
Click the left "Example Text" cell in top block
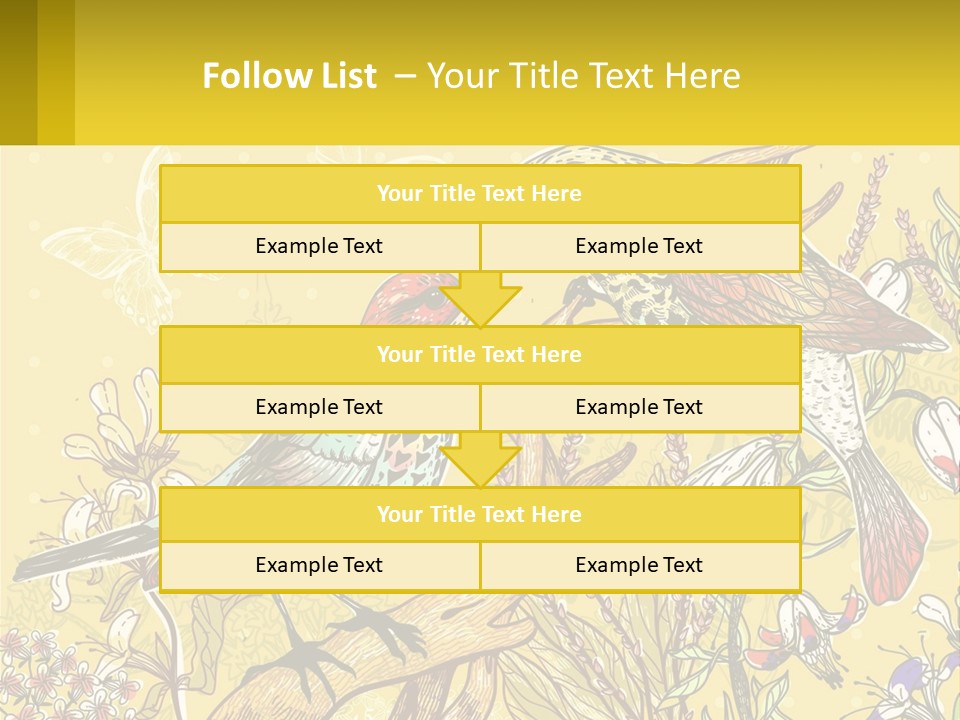click(319, 246)
